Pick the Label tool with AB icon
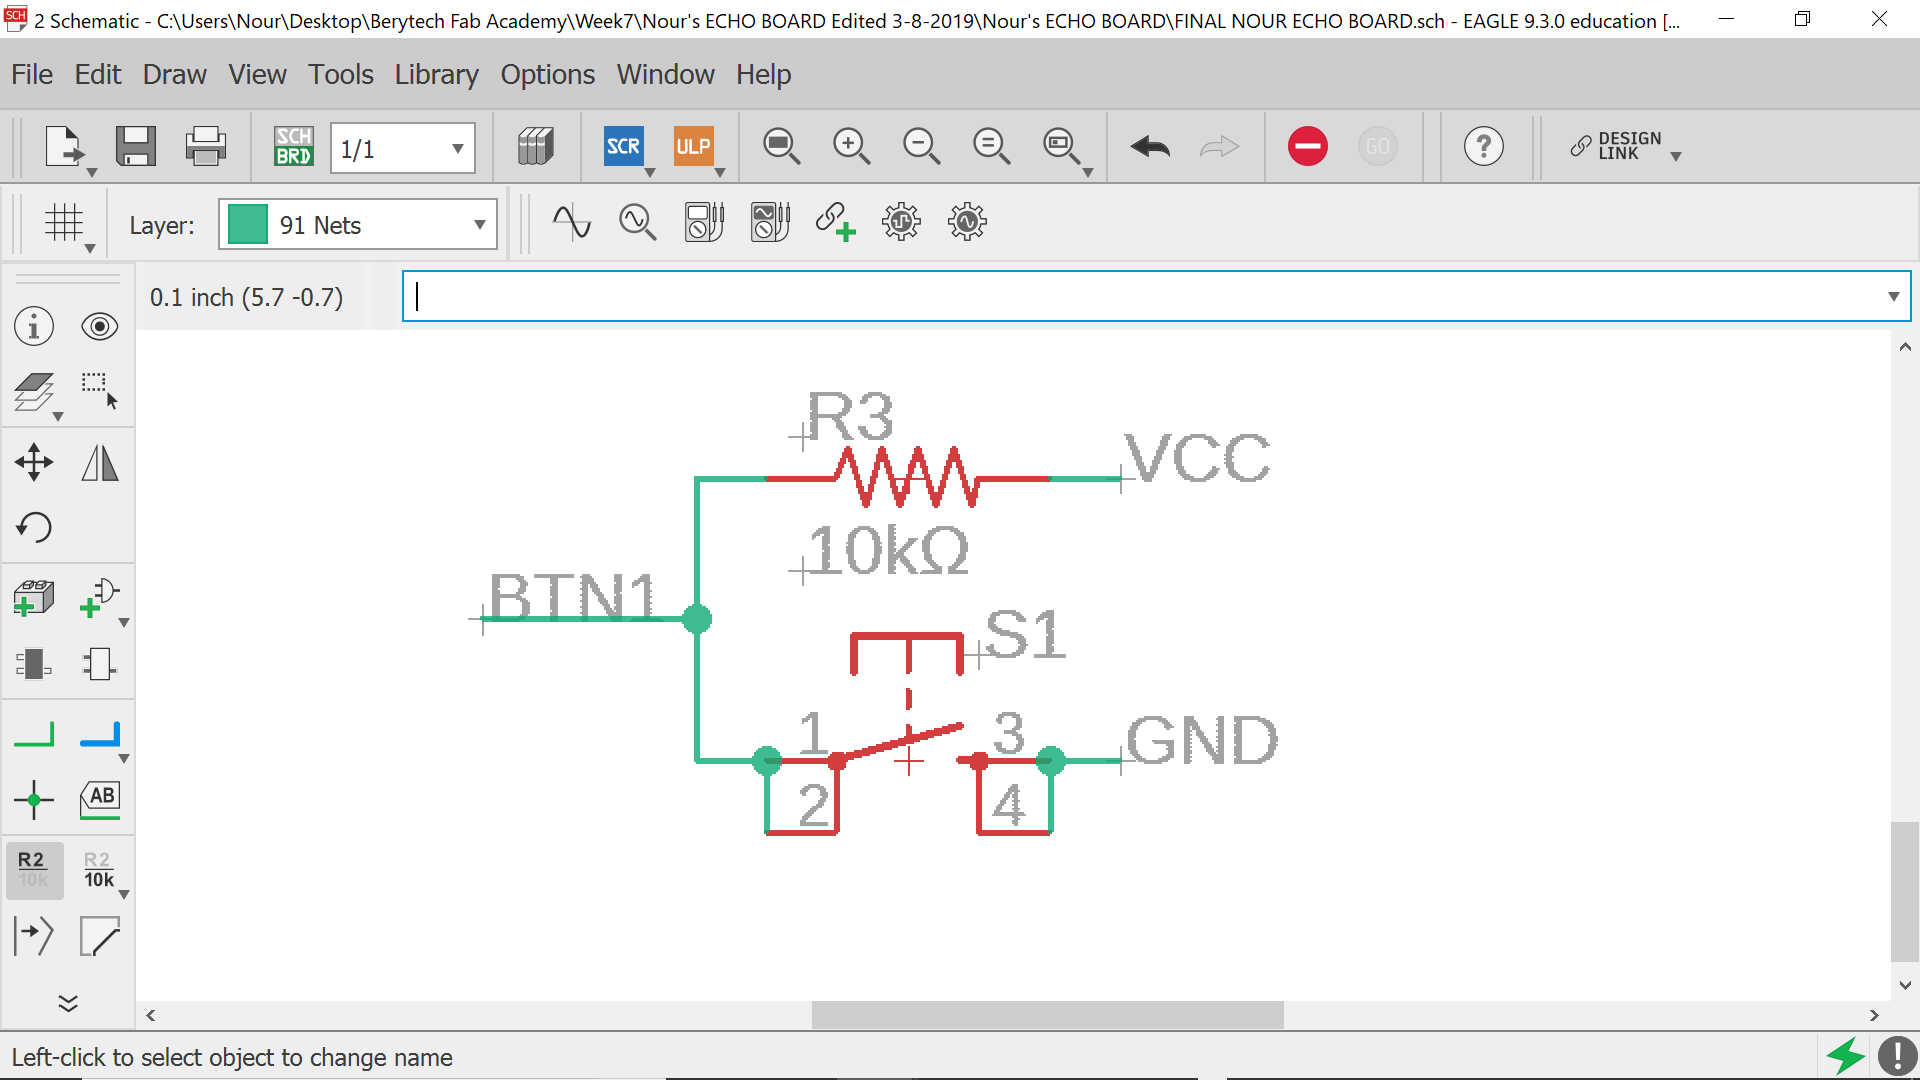Screen dimensions: 1920x1080 100,799
